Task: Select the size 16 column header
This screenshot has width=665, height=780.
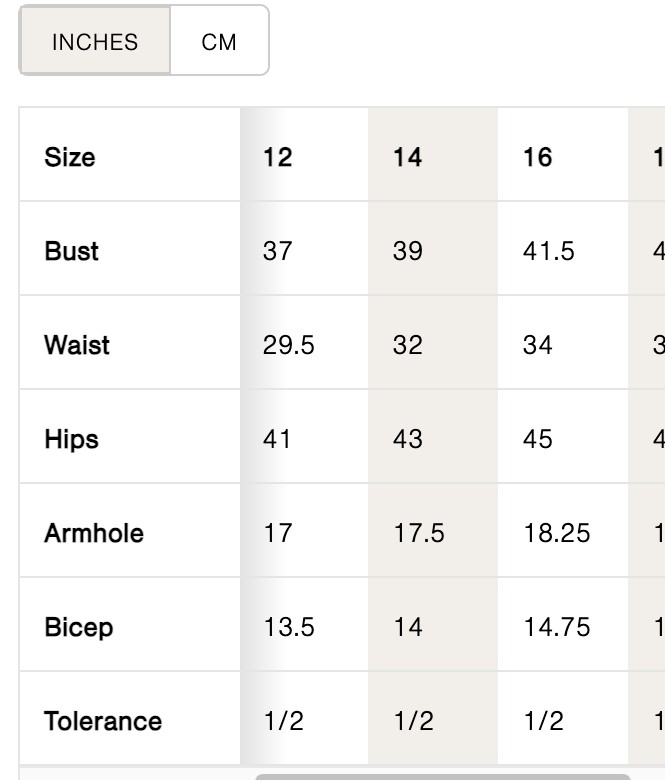Action: (538, 157)
